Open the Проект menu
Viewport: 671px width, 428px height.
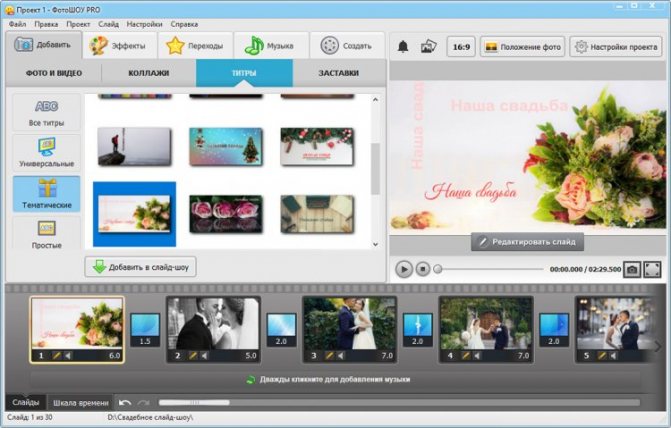click(x=78, y=24)
